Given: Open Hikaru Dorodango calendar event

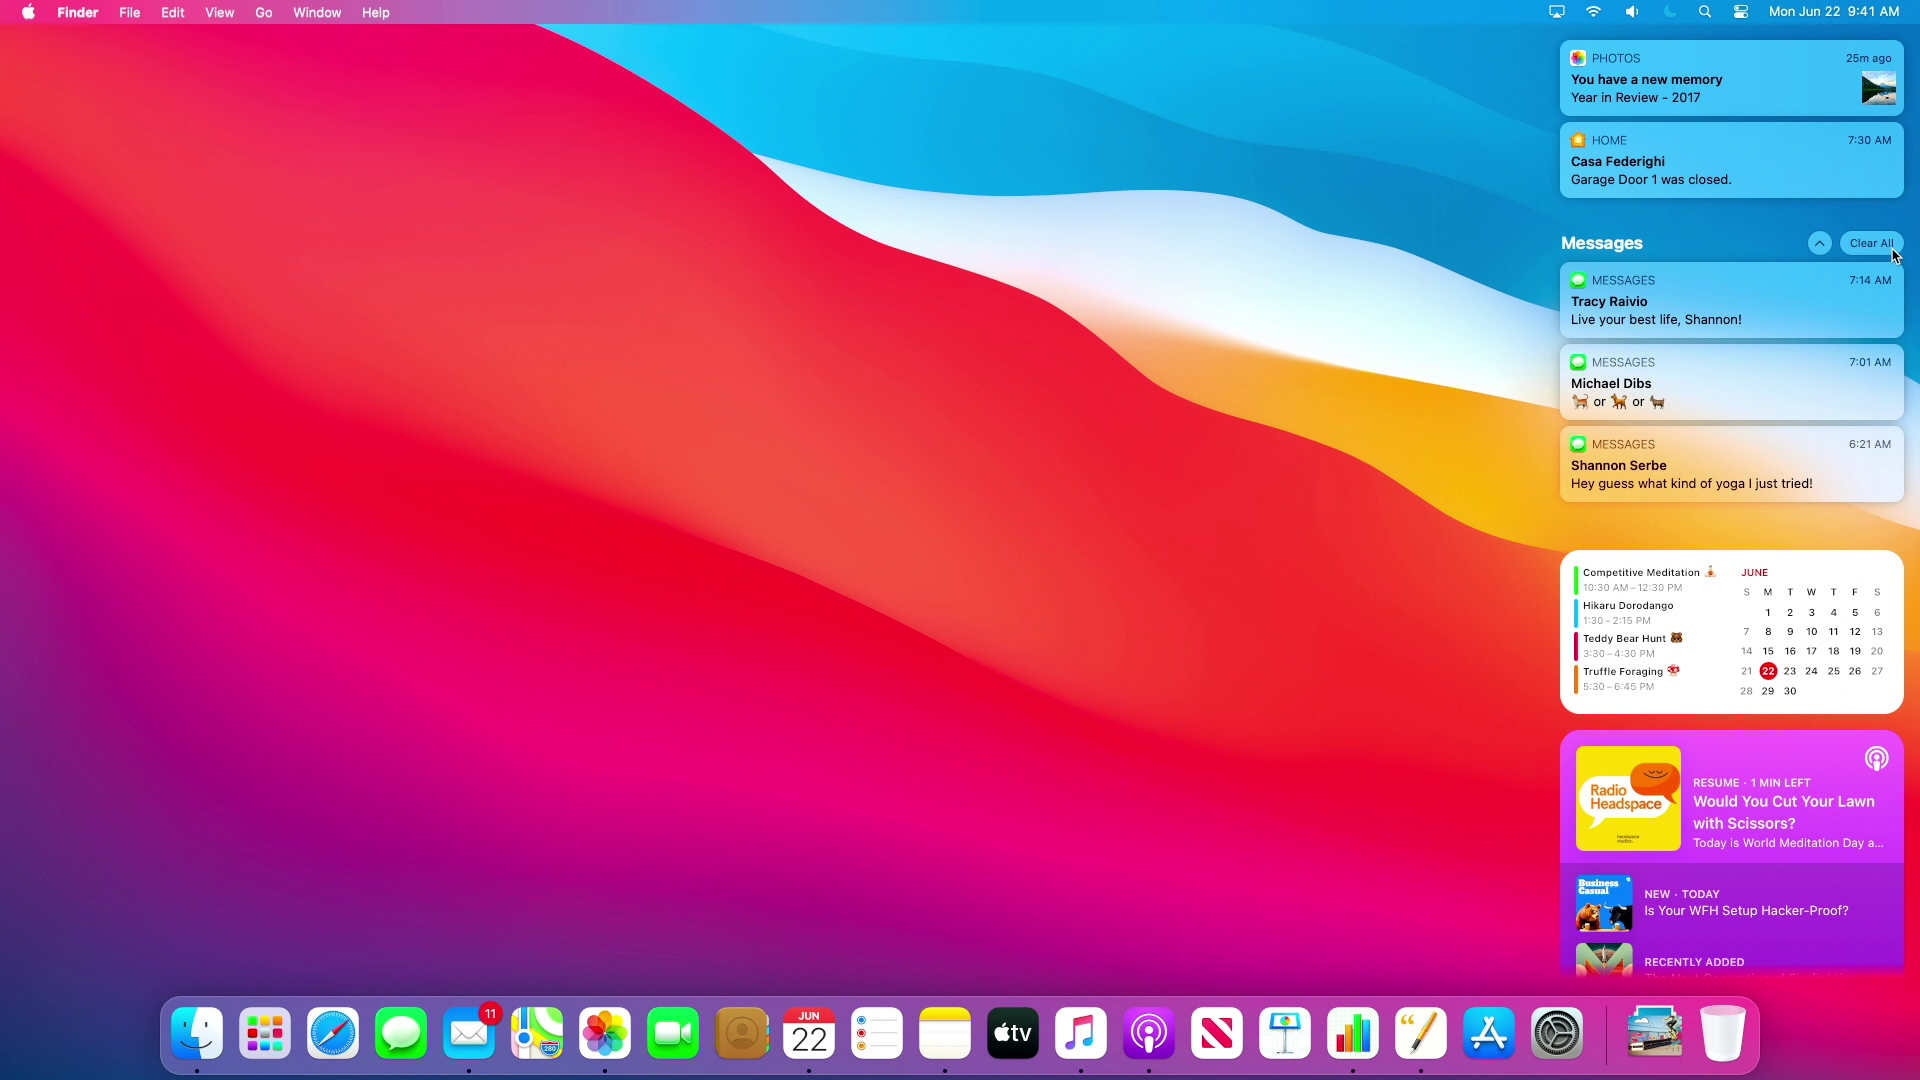Looking at the screenshot, I should (1645, 613).
